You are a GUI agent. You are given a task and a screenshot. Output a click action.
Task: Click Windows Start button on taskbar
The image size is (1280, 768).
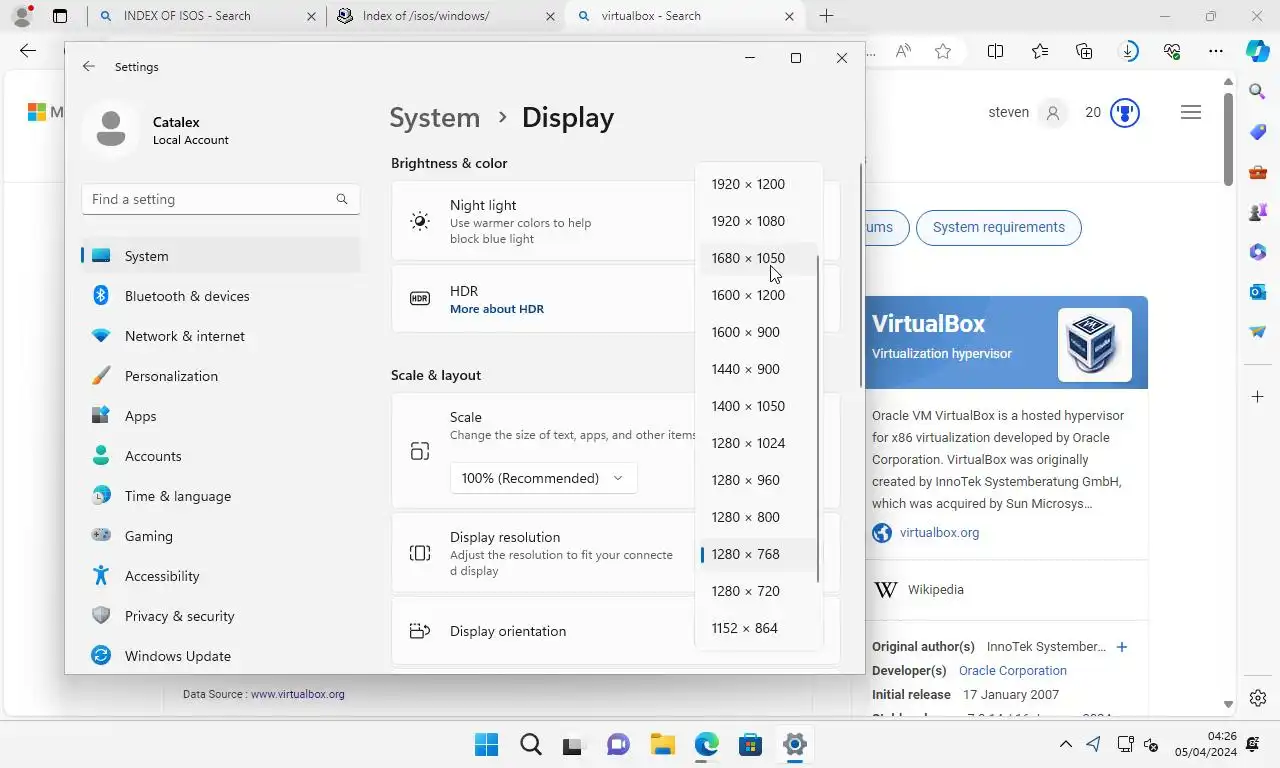[x=487, y=745]
